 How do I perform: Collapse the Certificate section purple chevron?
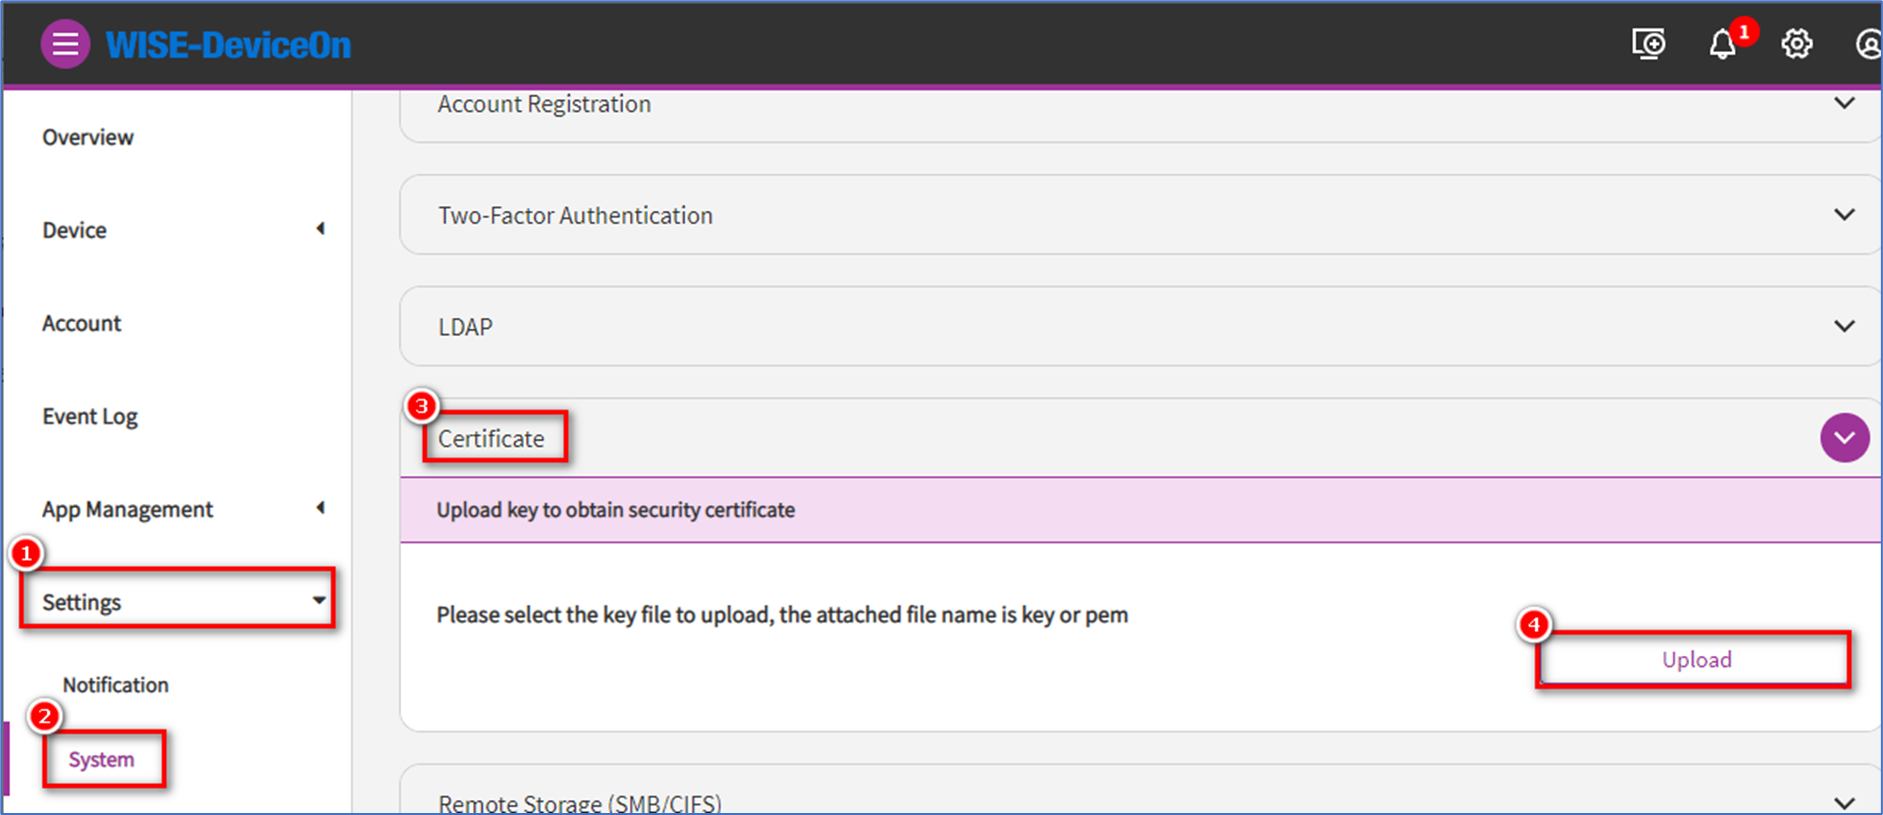click(1844, 438)
